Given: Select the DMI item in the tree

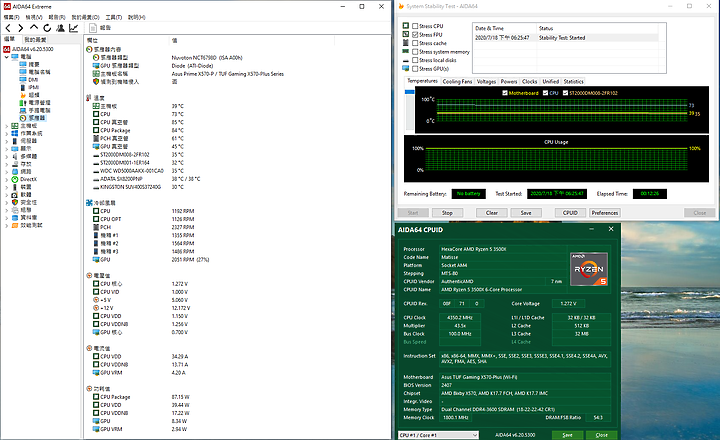Looking at the screenshot, I should click(33, 79).
